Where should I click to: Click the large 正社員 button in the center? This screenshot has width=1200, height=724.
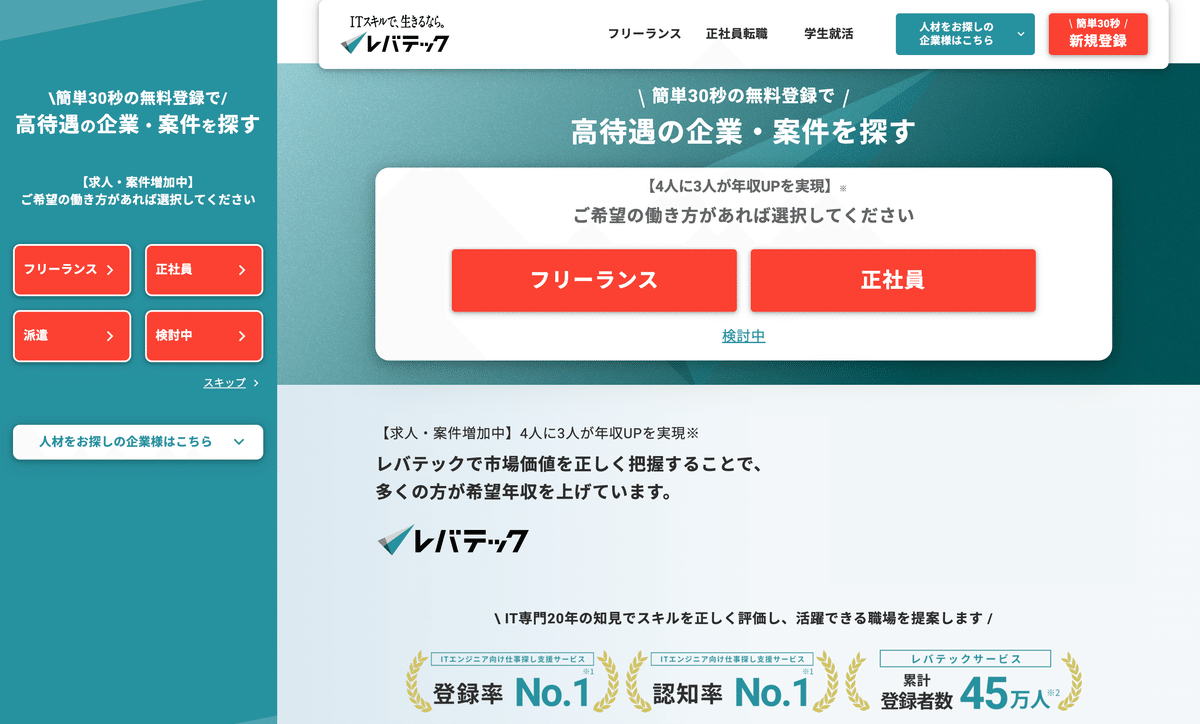893,281
